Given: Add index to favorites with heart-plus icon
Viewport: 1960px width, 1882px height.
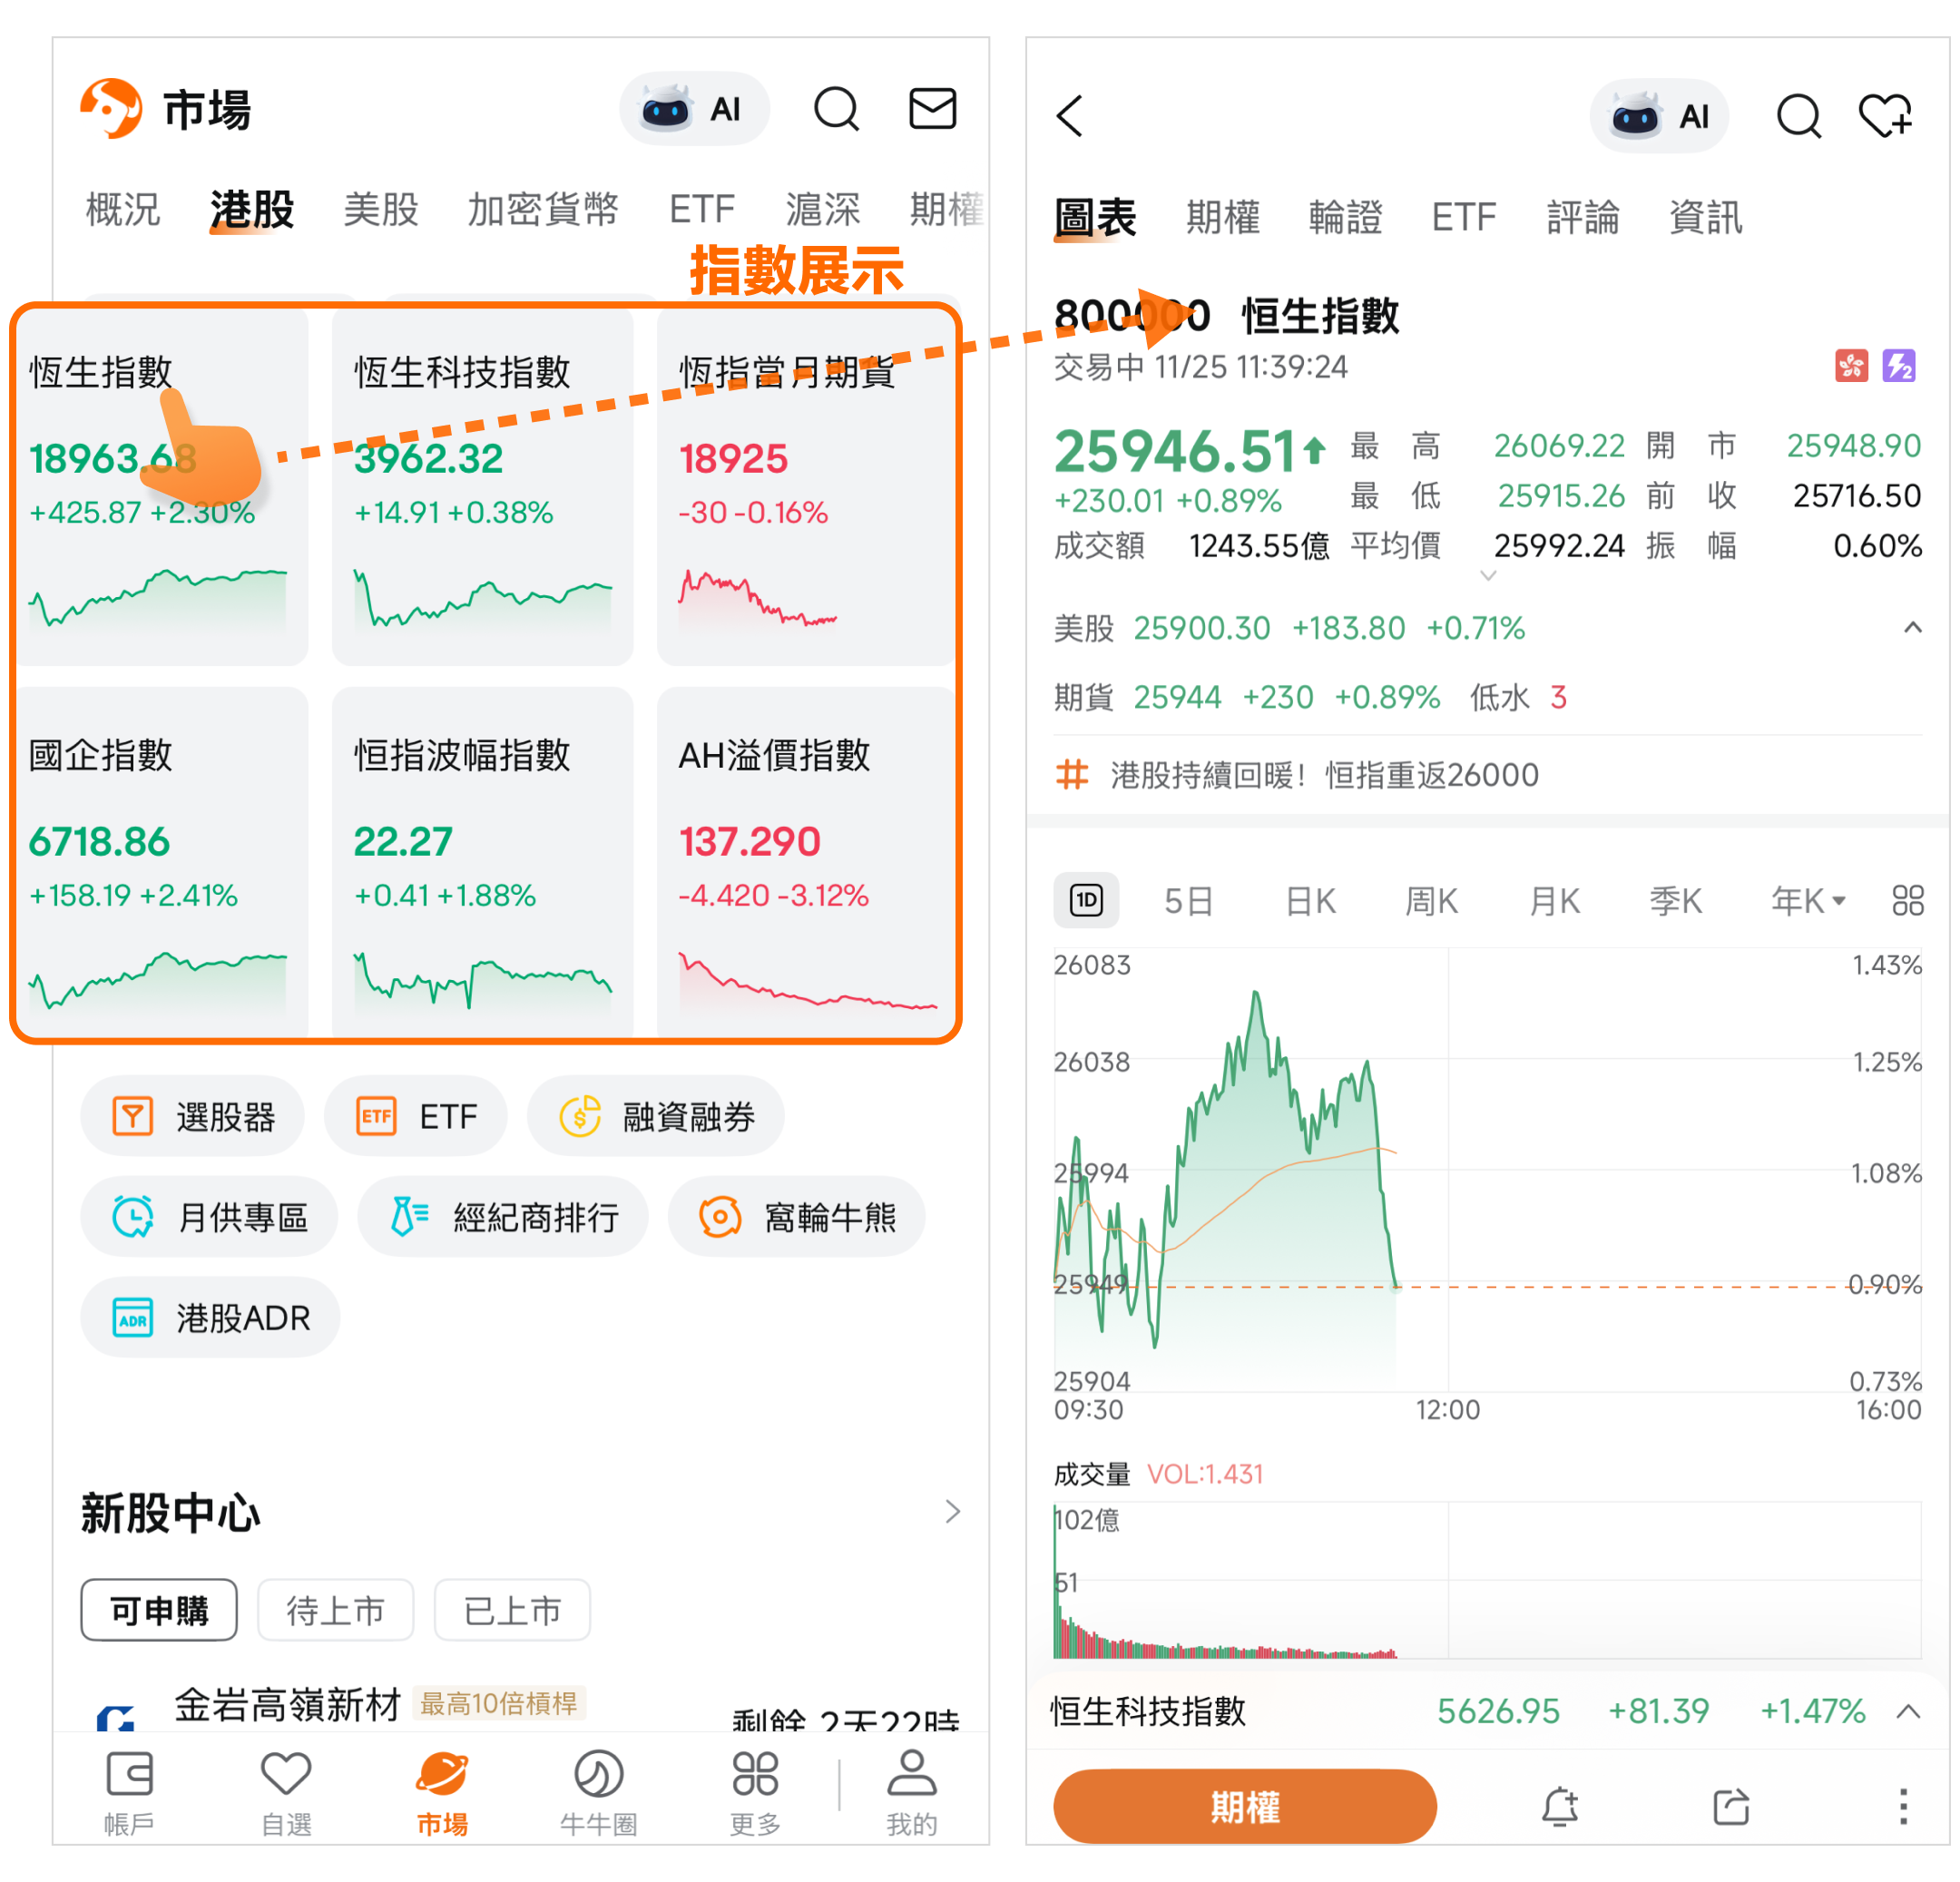Looking at the screenshot, I should [x=1884, y=116].
